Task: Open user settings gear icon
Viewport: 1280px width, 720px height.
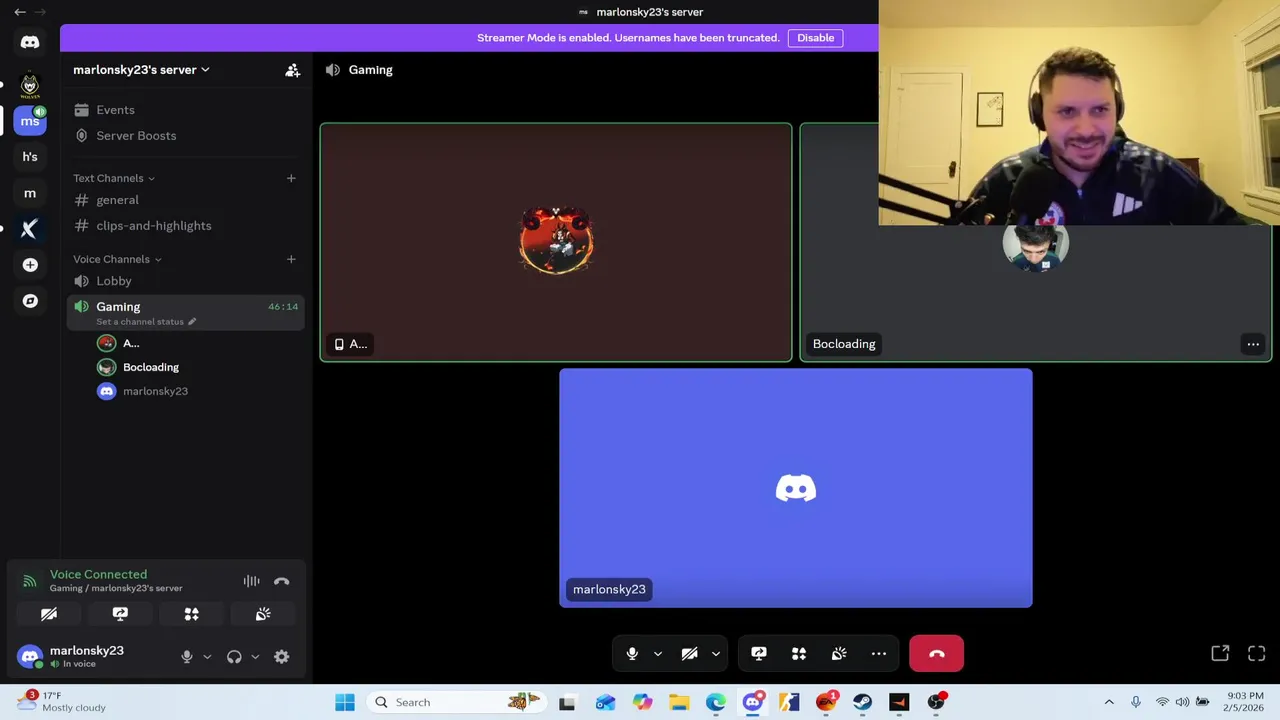Action: point(282,657)
